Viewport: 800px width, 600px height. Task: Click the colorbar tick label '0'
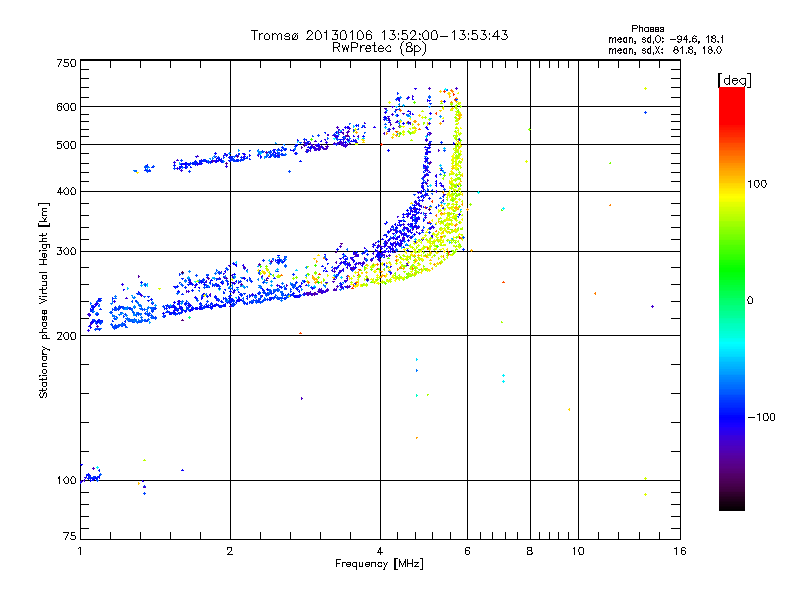click(x=750, y=301)
